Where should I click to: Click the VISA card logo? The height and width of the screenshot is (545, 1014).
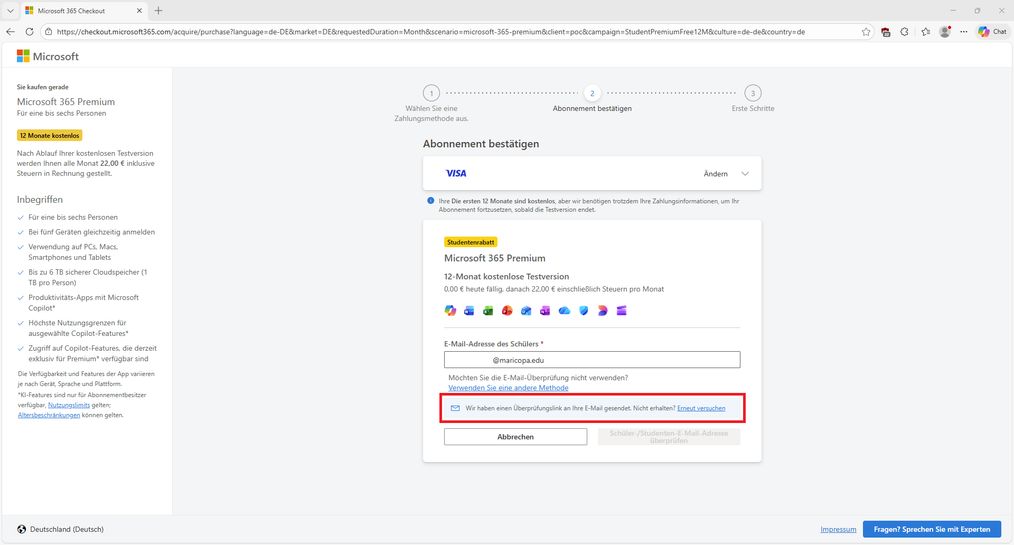(x=456, y=173)
